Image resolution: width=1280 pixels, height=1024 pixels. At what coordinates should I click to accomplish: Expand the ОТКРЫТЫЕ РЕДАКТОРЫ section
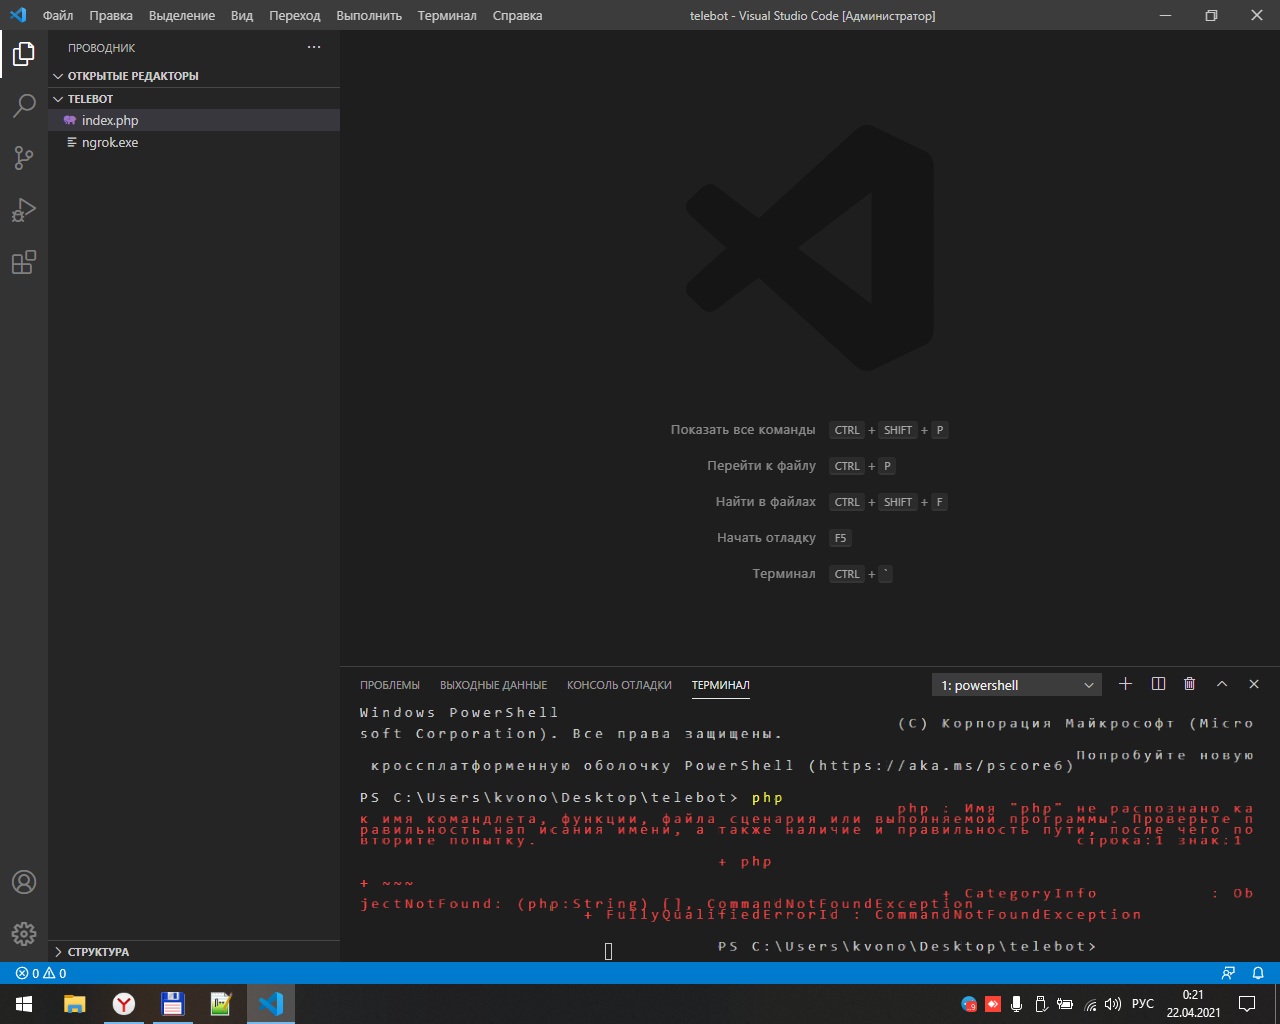194,76
